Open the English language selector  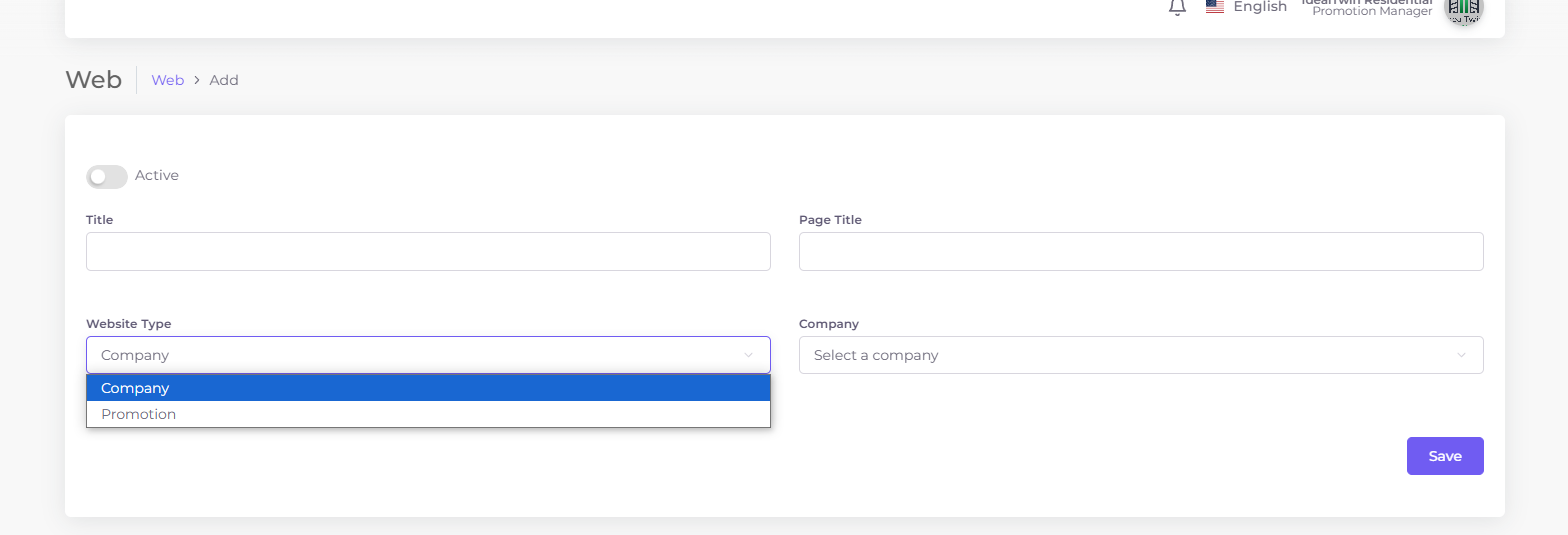[x=1260, y=7]
